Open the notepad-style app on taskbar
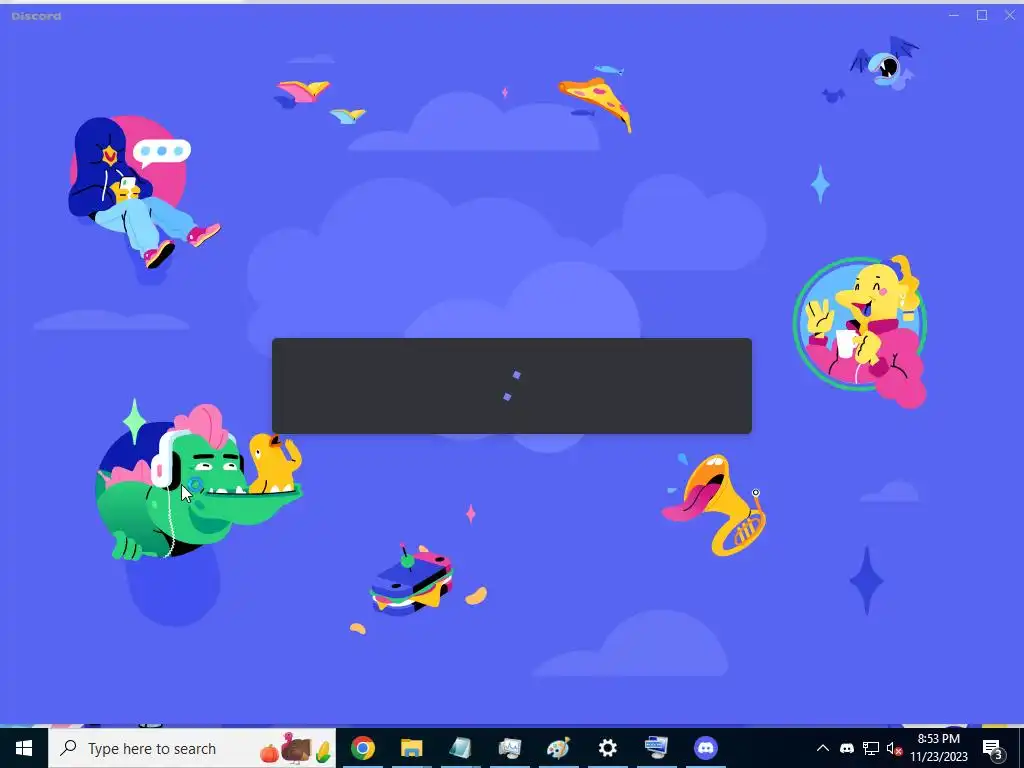 pyautogui.click(x=460, y=748)
